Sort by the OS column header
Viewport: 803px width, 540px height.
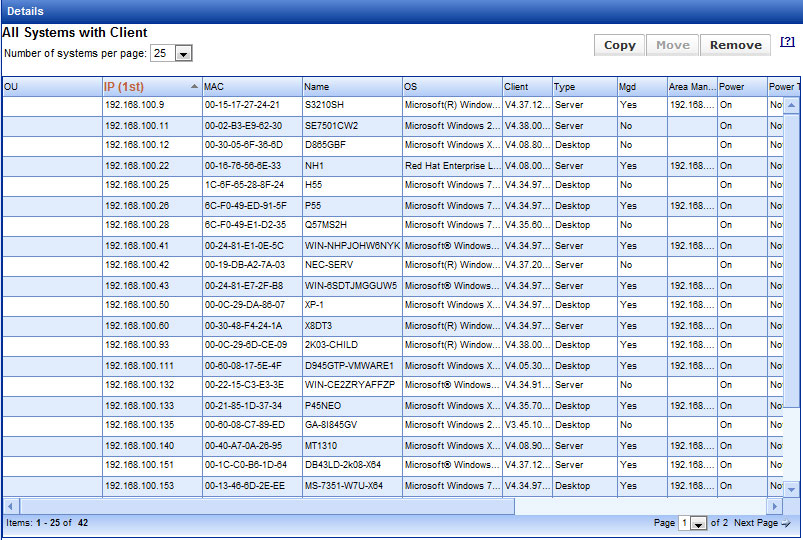tap(451, 87)
